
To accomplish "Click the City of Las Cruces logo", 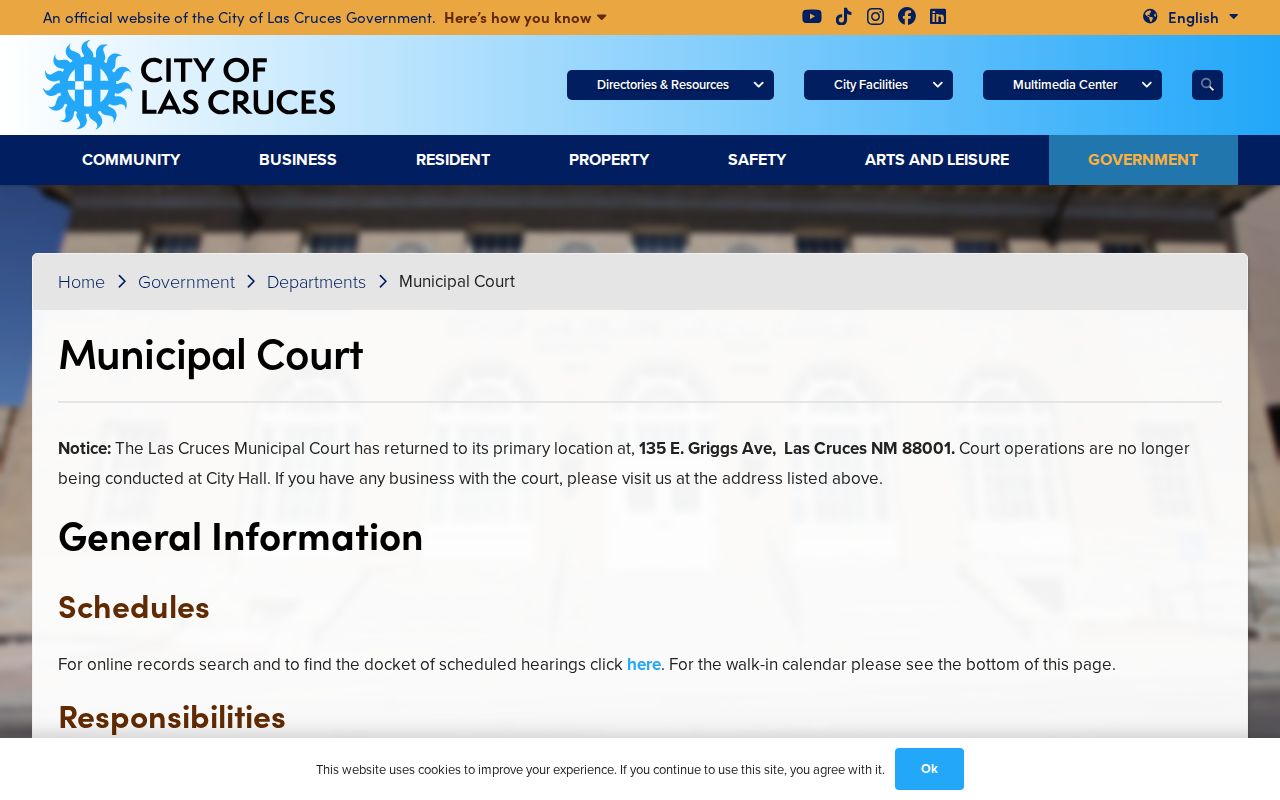I will [x=189, y=85].
